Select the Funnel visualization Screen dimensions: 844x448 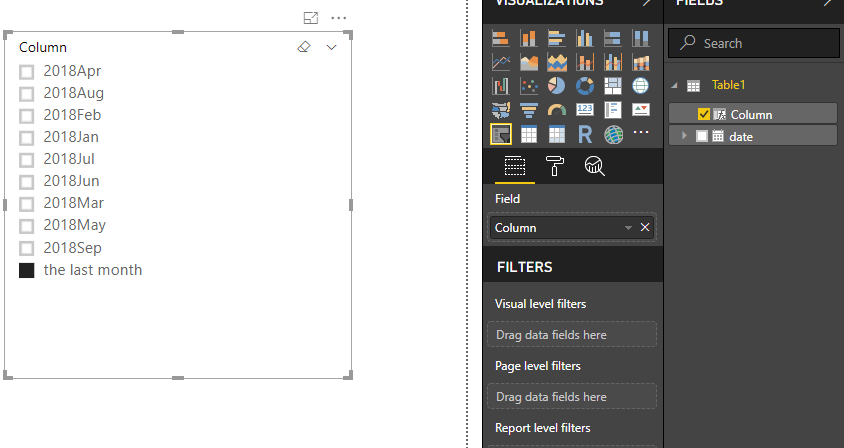point(529,110)
